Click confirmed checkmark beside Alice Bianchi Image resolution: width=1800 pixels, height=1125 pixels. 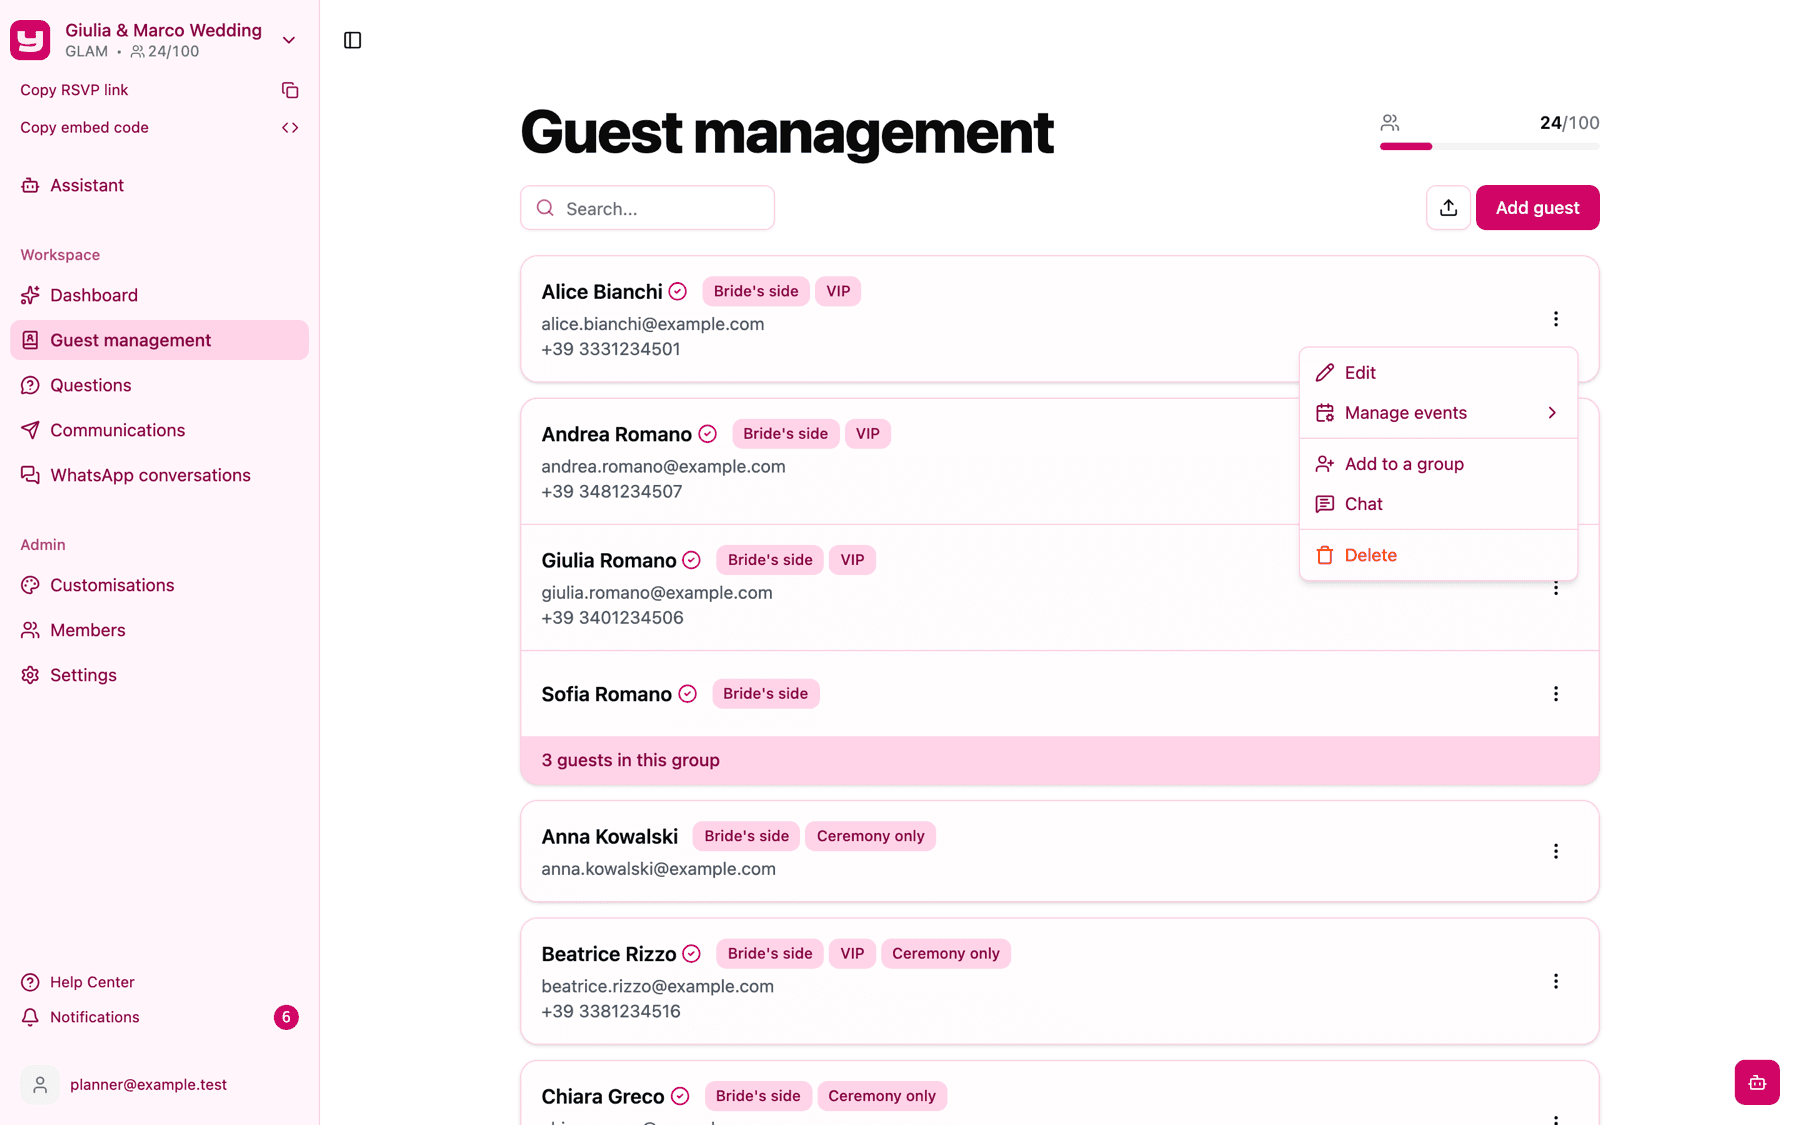tap(678, 291)
